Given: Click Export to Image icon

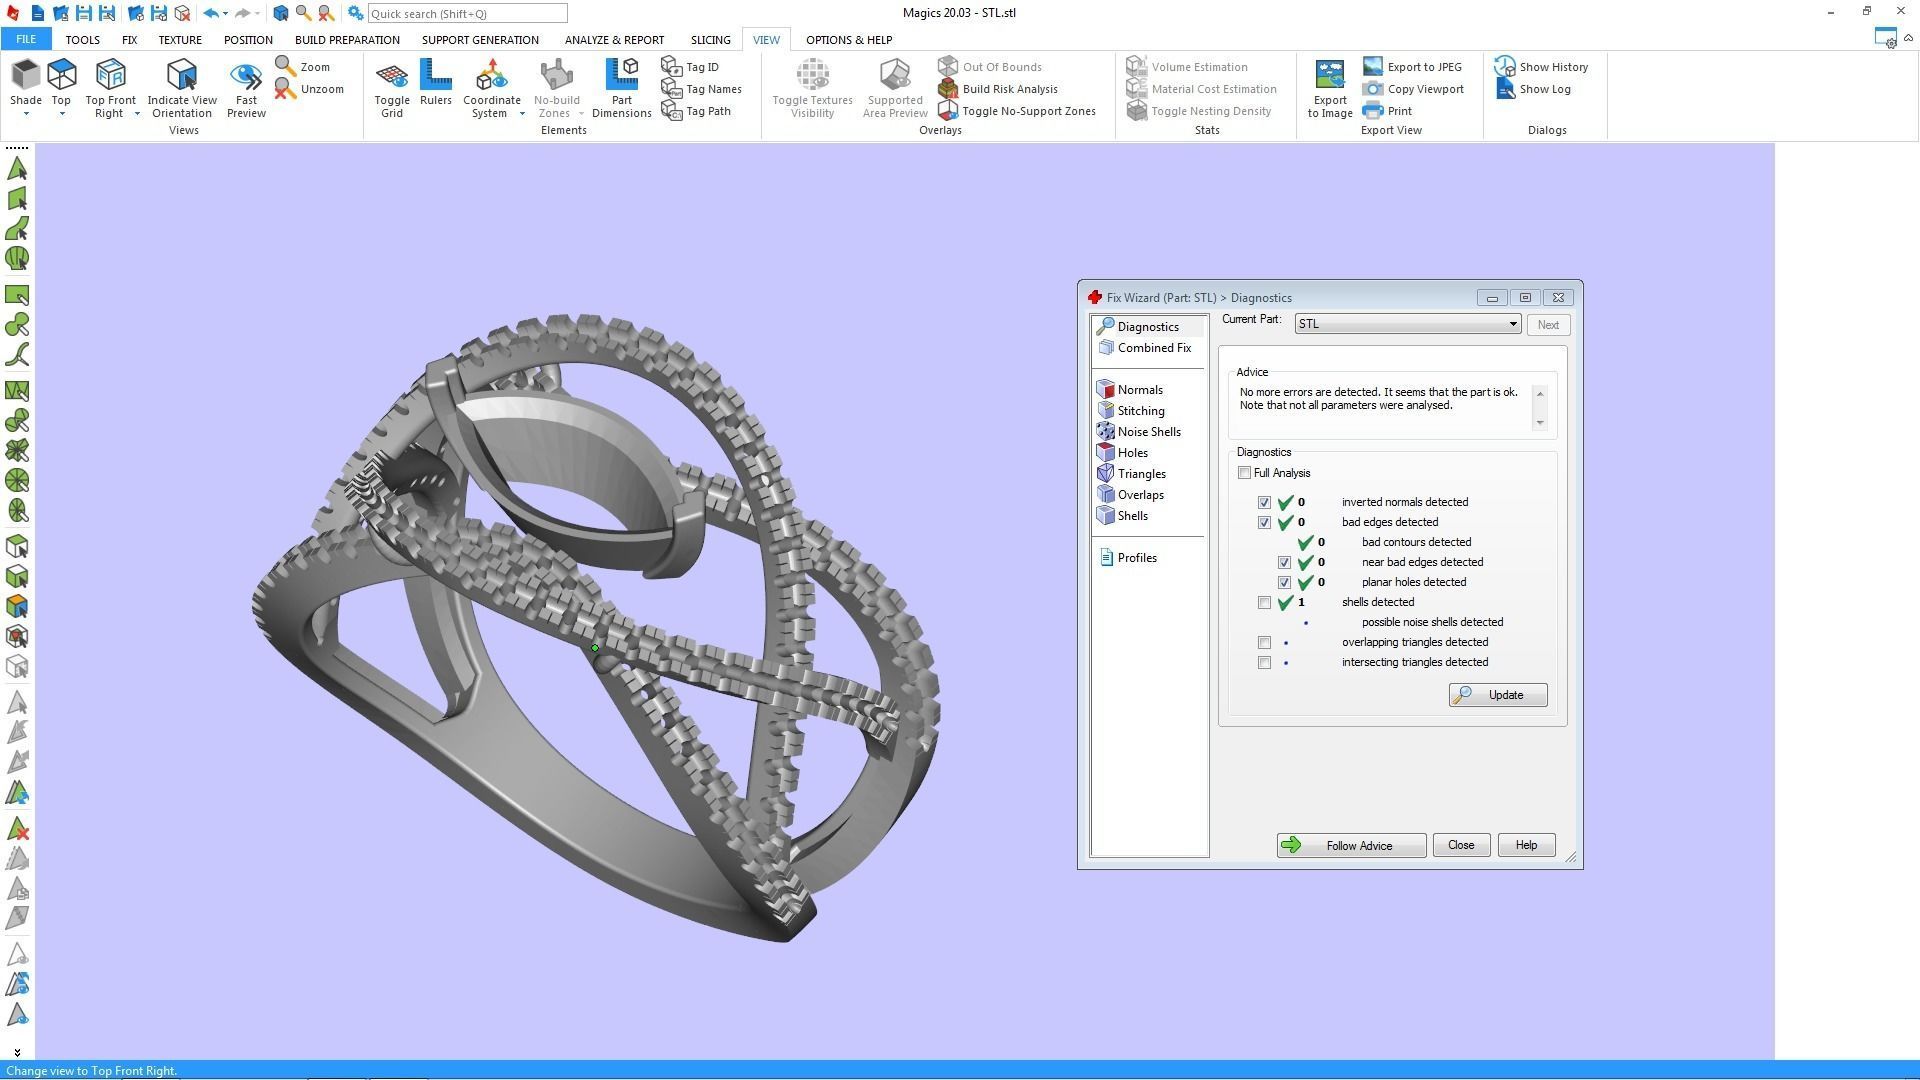Looking at the screenshot, I should [x=1330, y=75].
